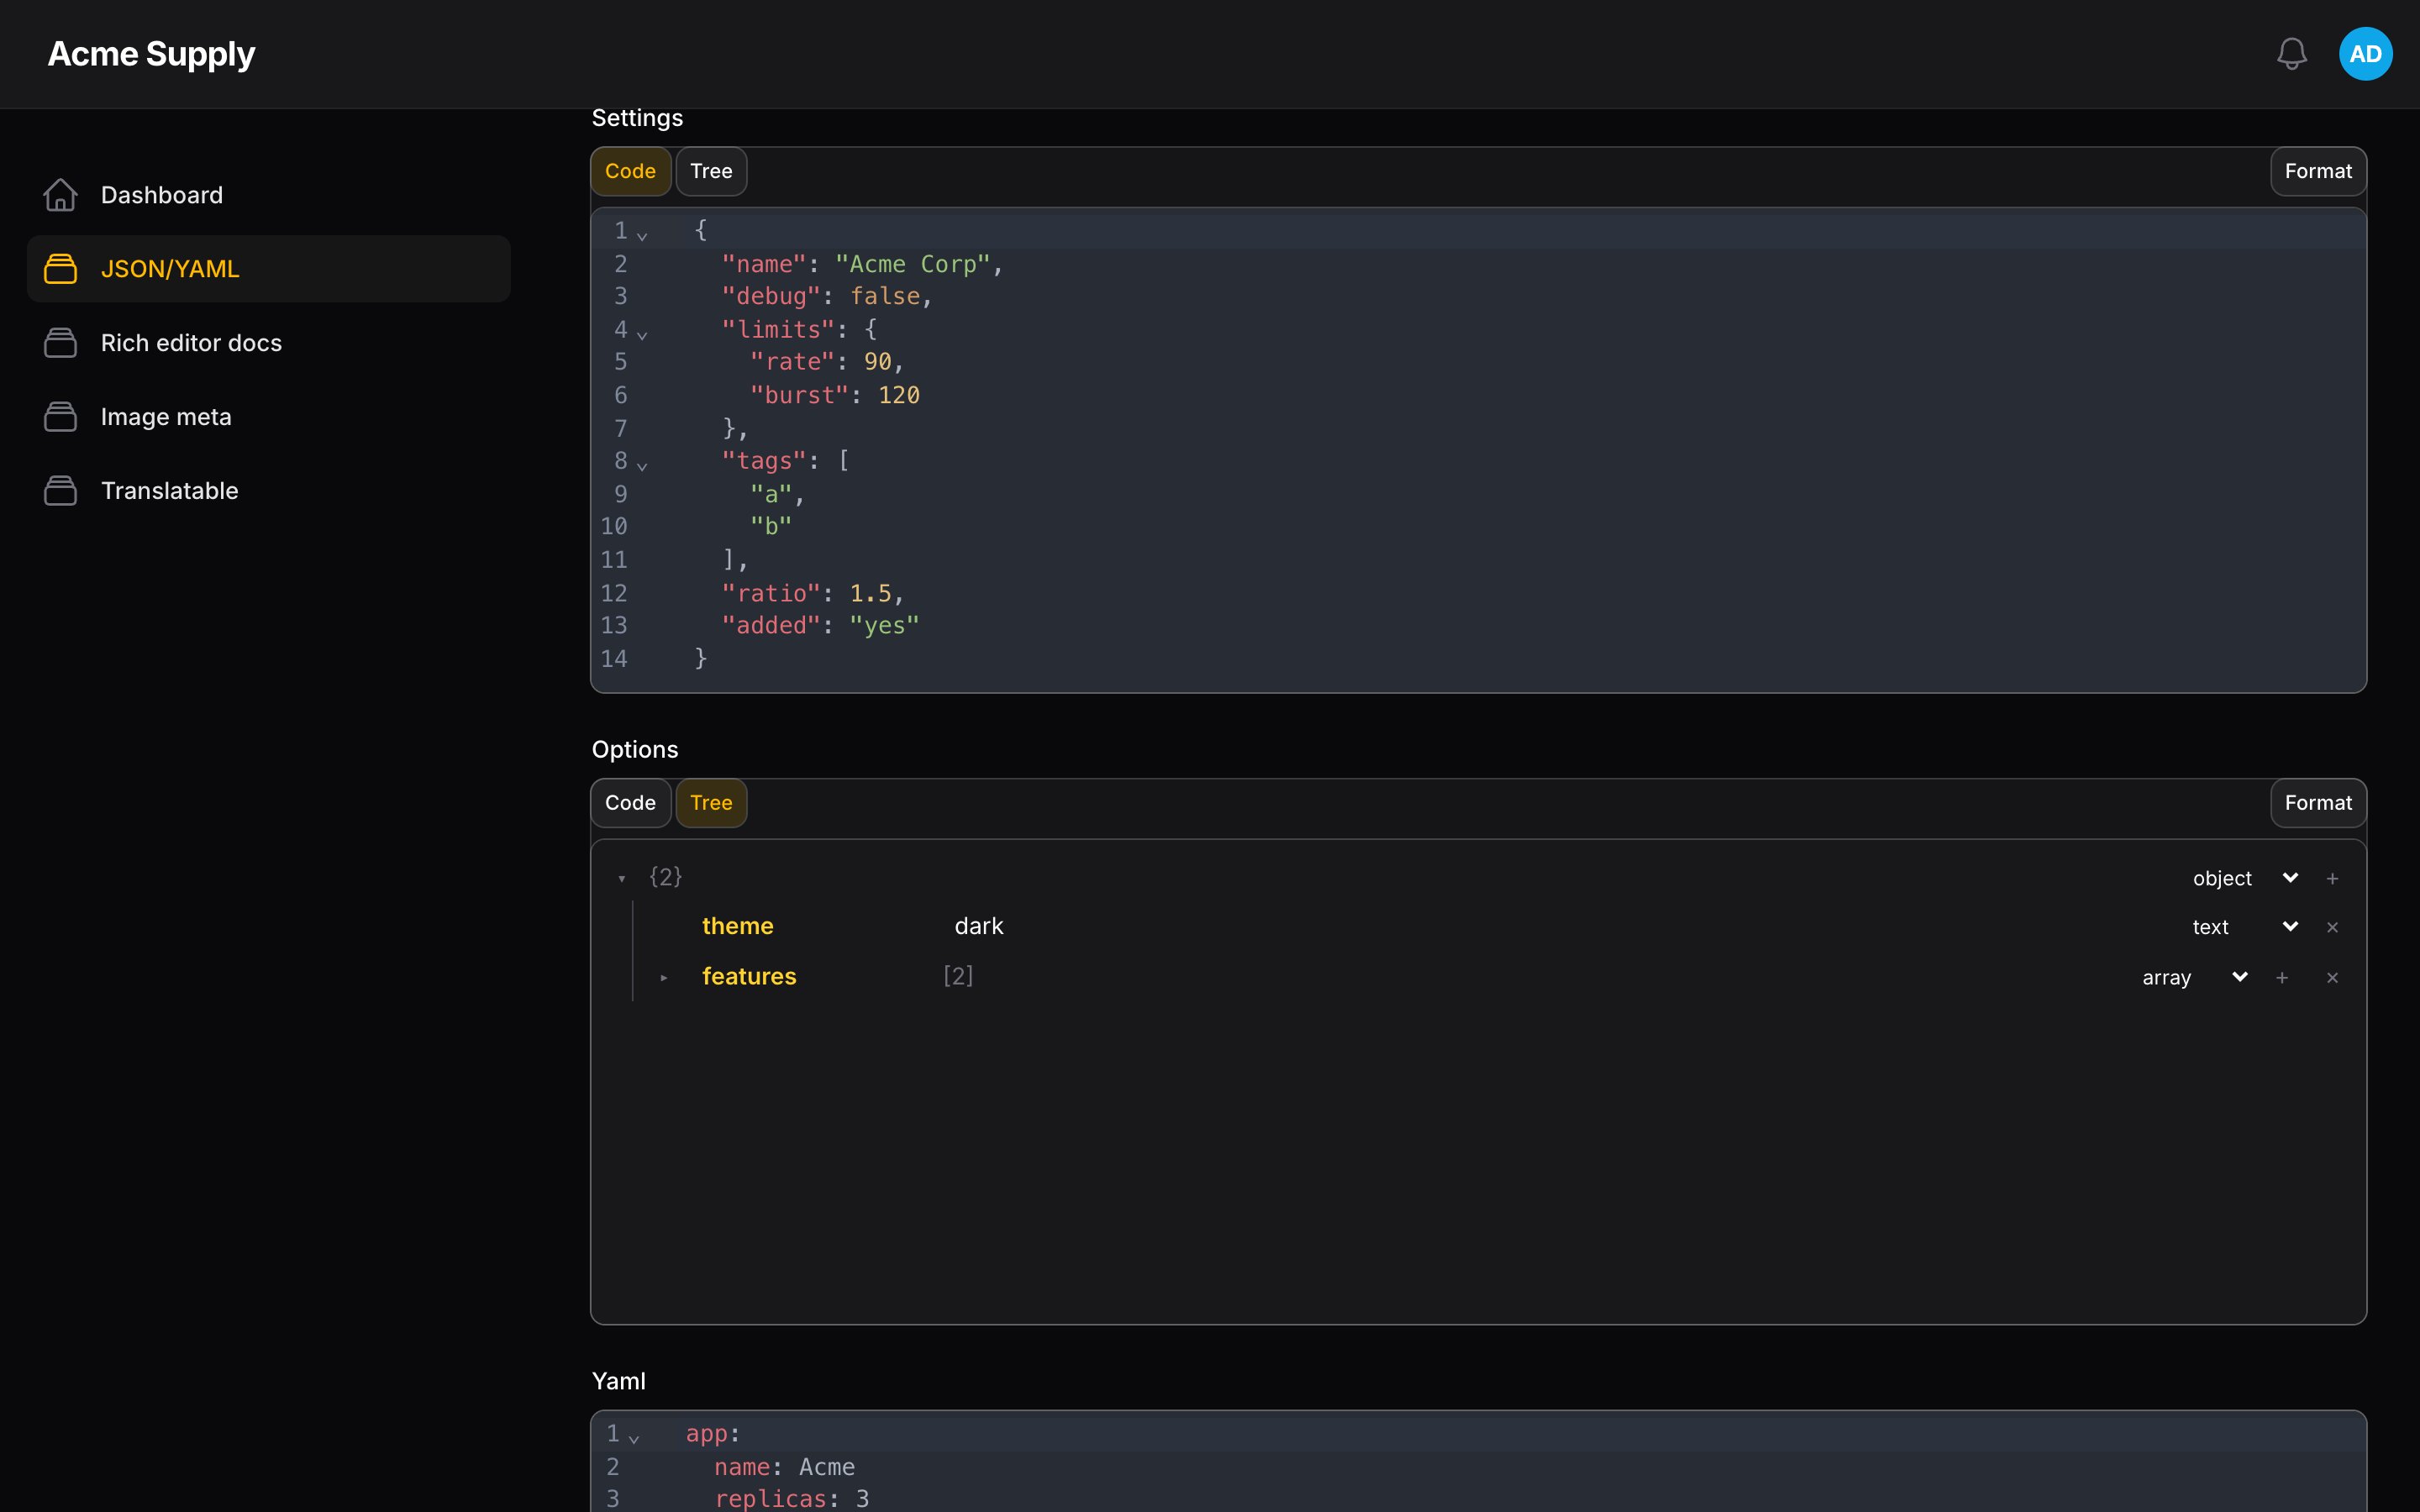The height and width of the screenshot is (1512, 2420).
Task: Open the notifications bell
Action: 2291,54
